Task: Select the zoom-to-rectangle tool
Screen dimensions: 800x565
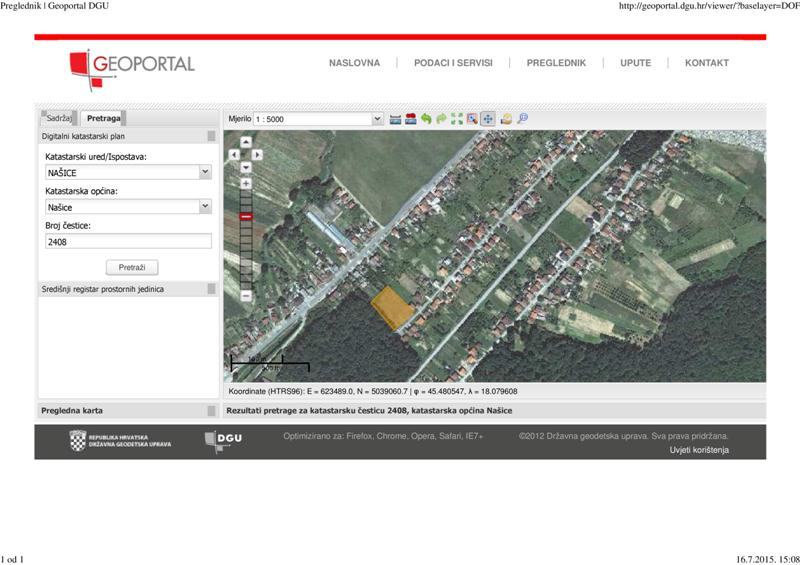Action: click(x=472, y=119)
